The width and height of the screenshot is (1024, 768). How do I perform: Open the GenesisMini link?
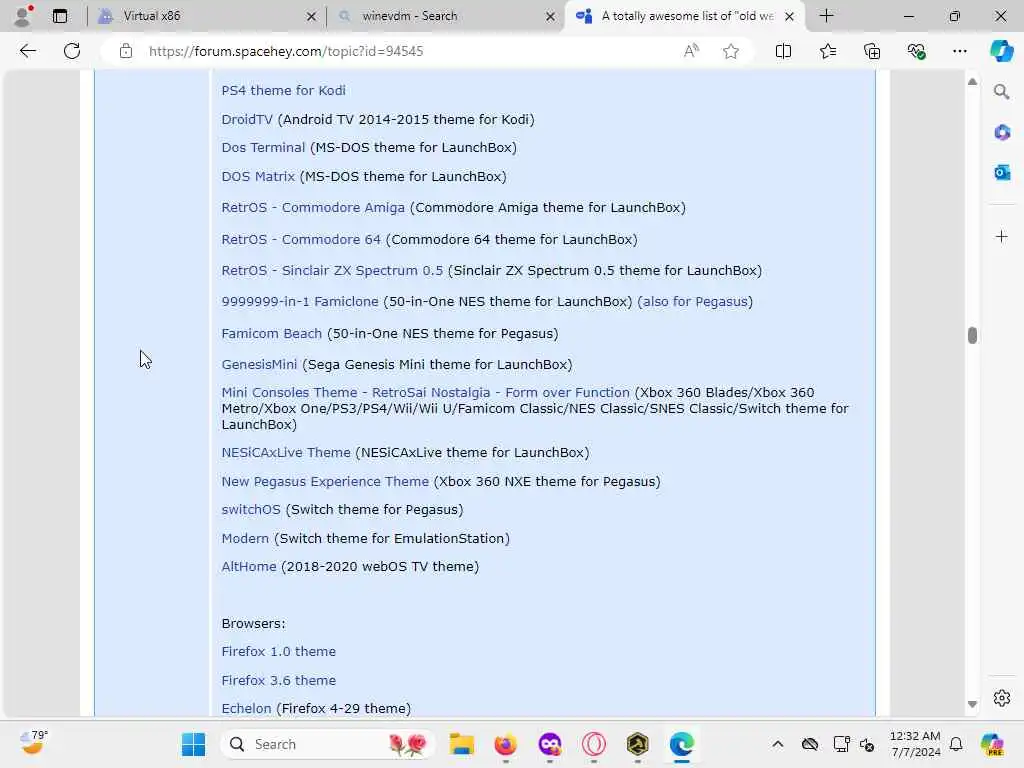[x=259, y=364]
